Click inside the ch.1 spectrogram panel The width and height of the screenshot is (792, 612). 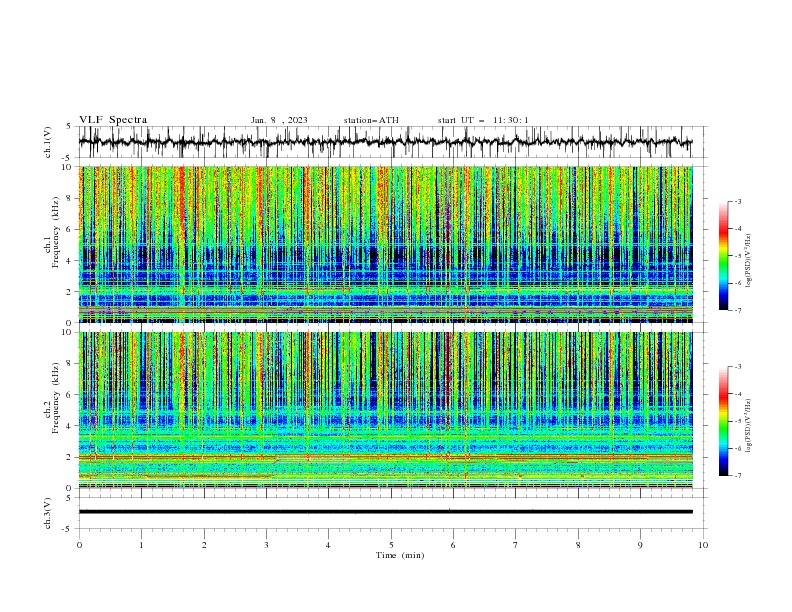pos(386,244)
